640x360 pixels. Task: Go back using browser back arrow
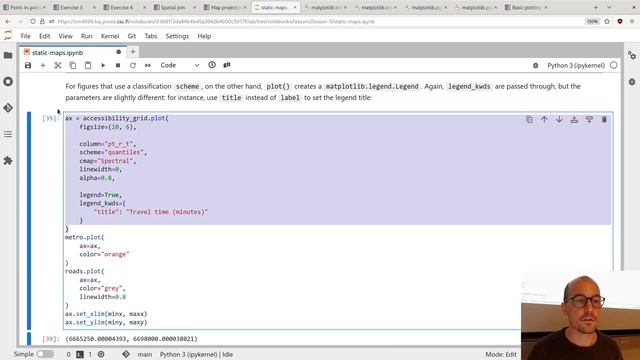point(8,21)
